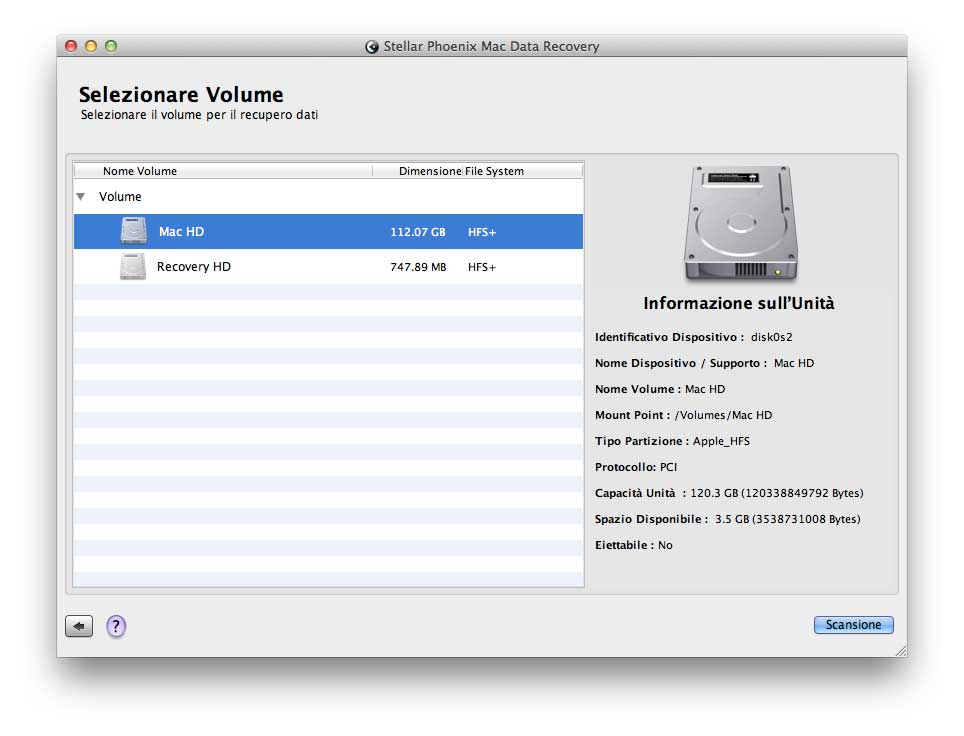This screenshot has height=736, width=964.
Task: Click the Recovery HD drive icon
Action: [133, 267]
